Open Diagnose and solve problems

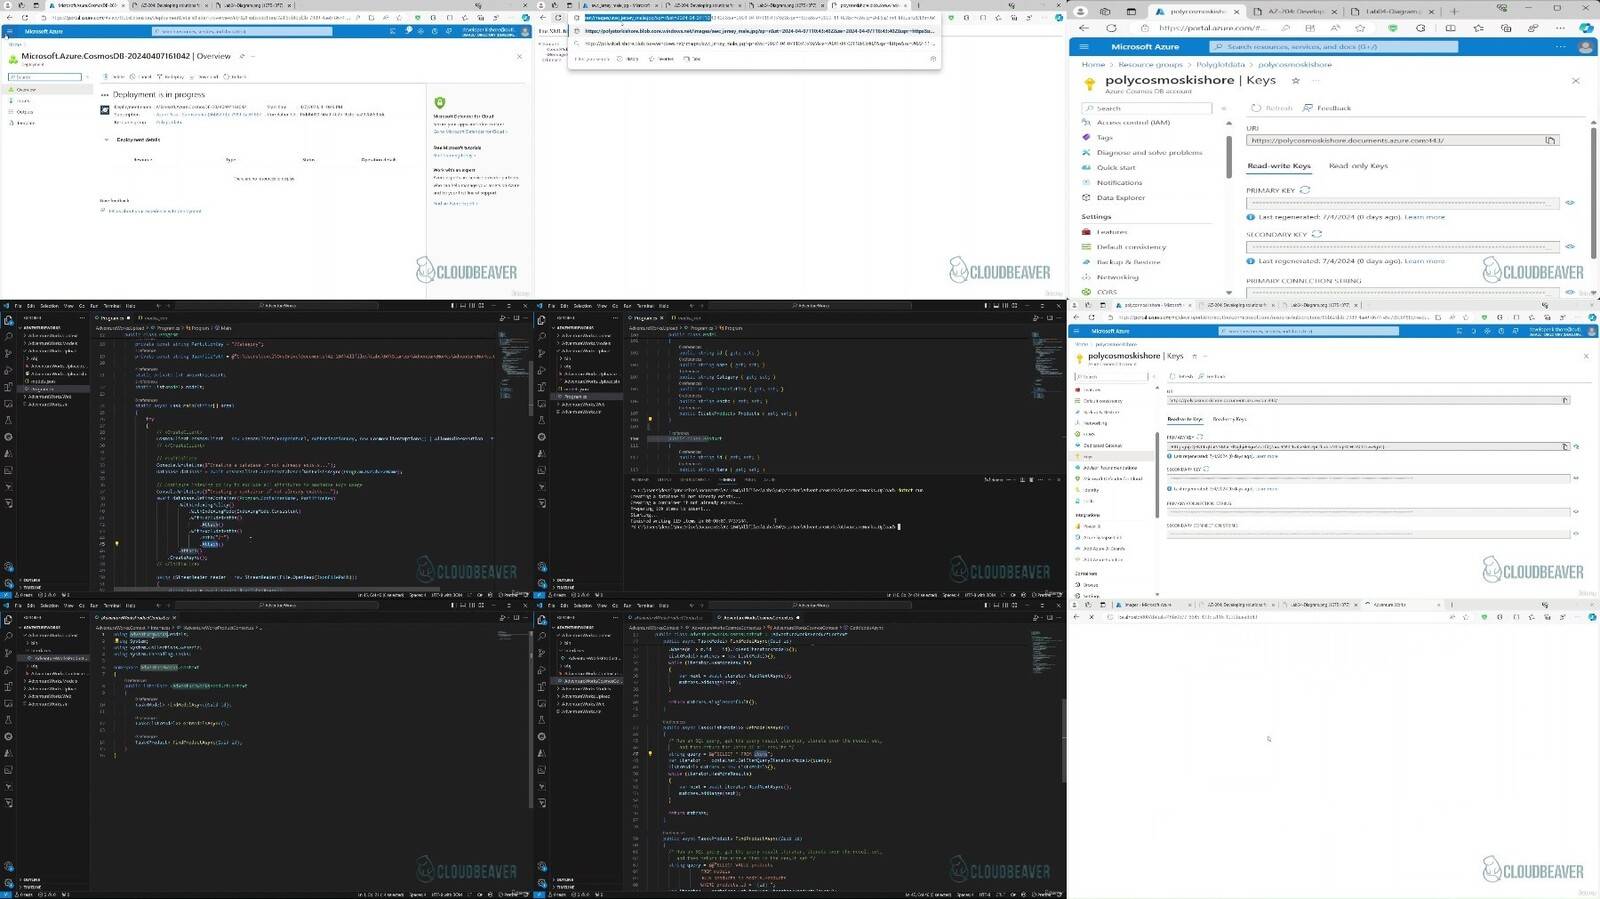(x=1149, y=153)
